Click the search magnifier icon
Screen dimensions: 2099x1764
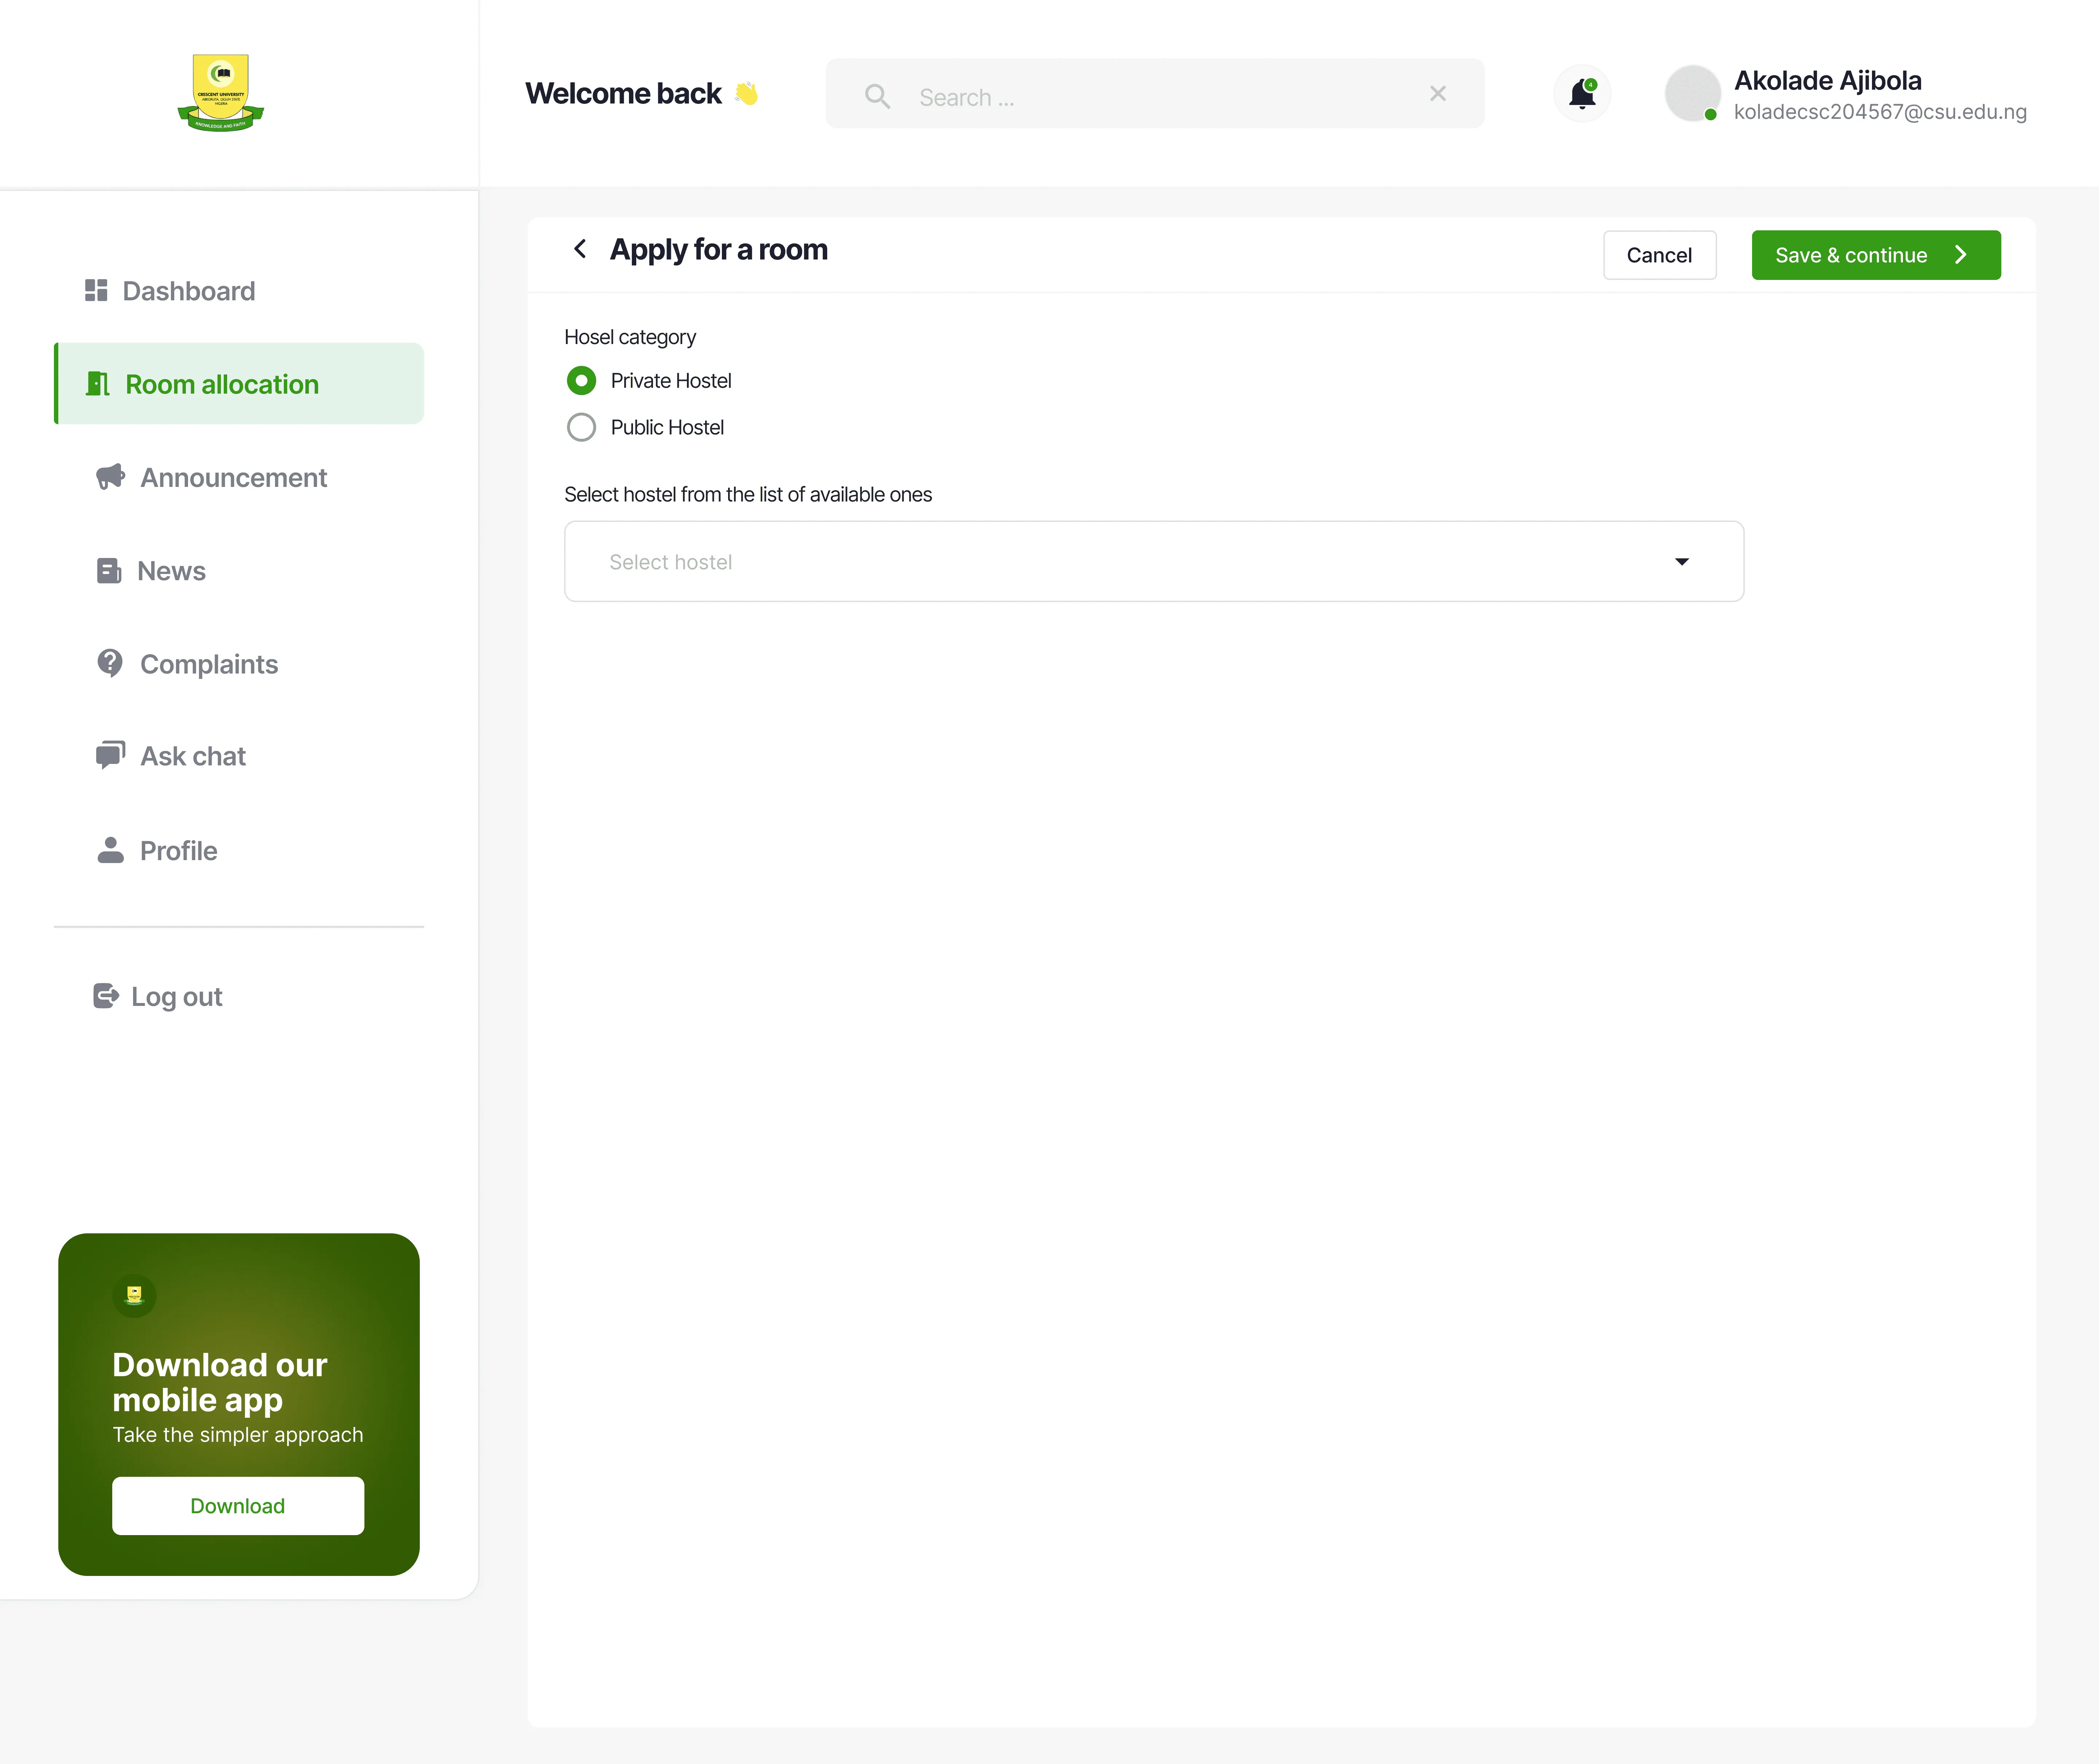click(877, 96)
